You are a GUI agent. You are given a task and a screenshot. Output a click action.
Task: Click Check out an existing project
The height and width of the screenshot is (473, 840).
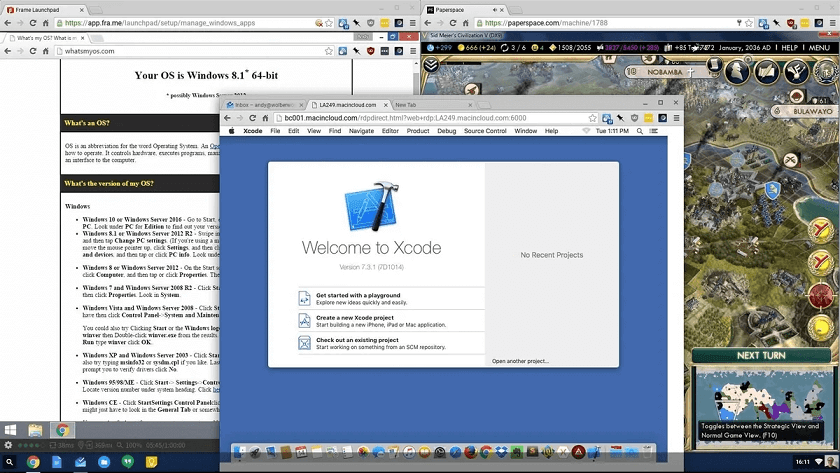pos(357,342)
